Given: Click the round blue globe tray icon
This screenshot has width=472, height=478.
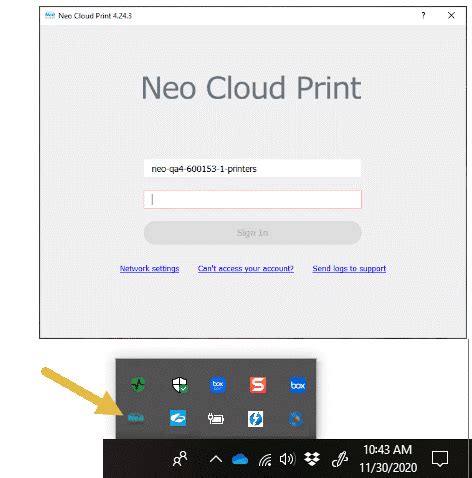Looking at the screenshot, I should point(296,419).
